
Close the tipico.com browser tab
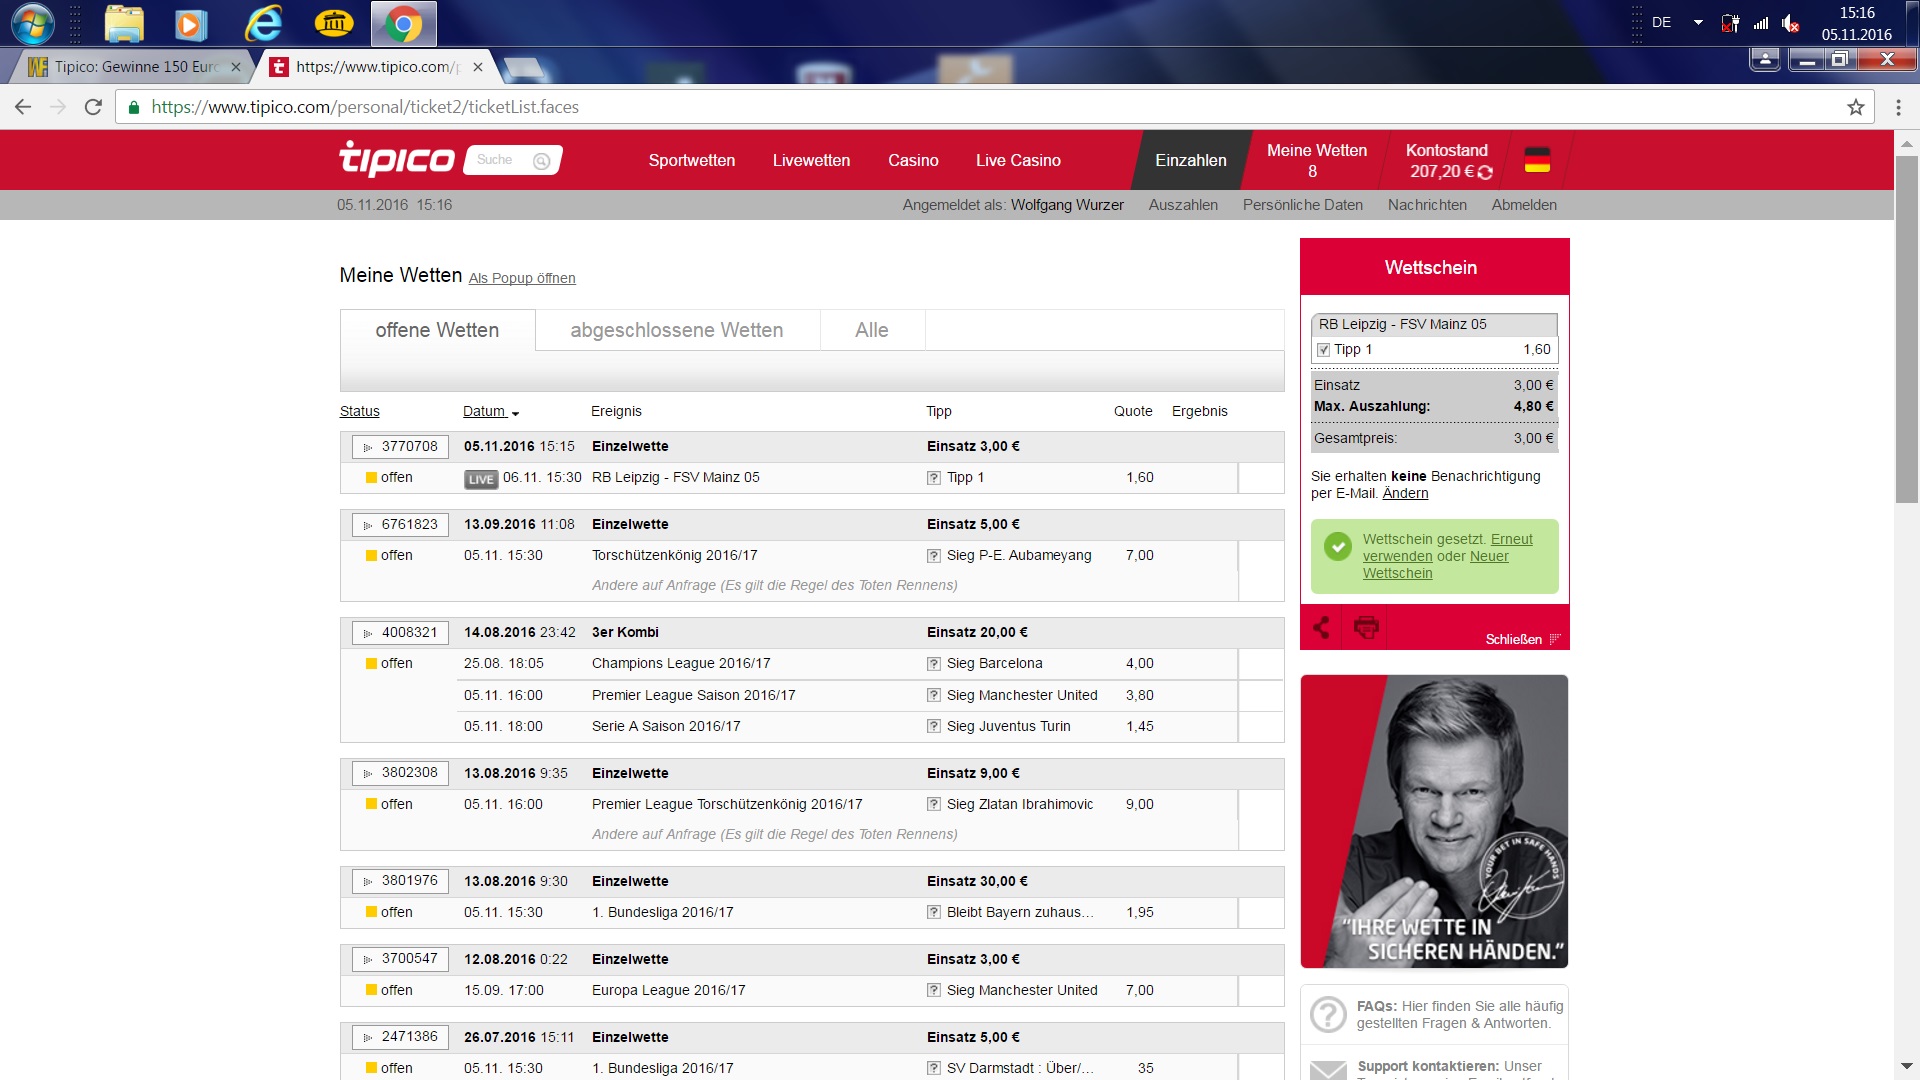point(478,67)
